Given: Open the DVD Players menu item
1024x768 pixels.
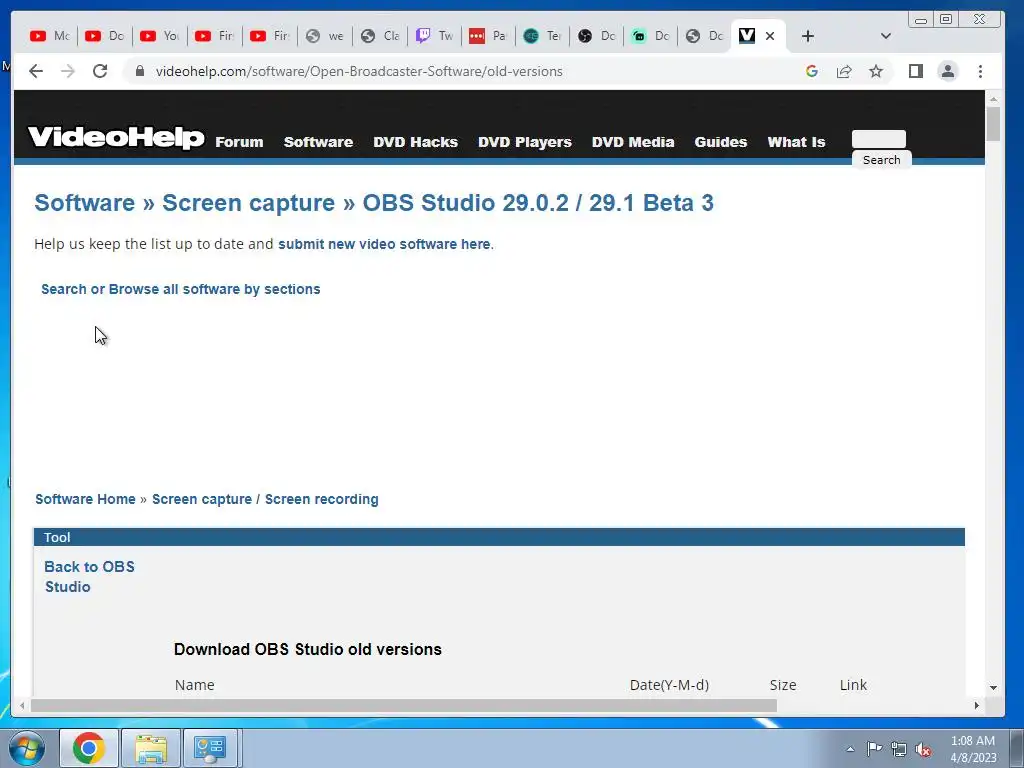Looking at the screenshot, I should click(525, 142).
